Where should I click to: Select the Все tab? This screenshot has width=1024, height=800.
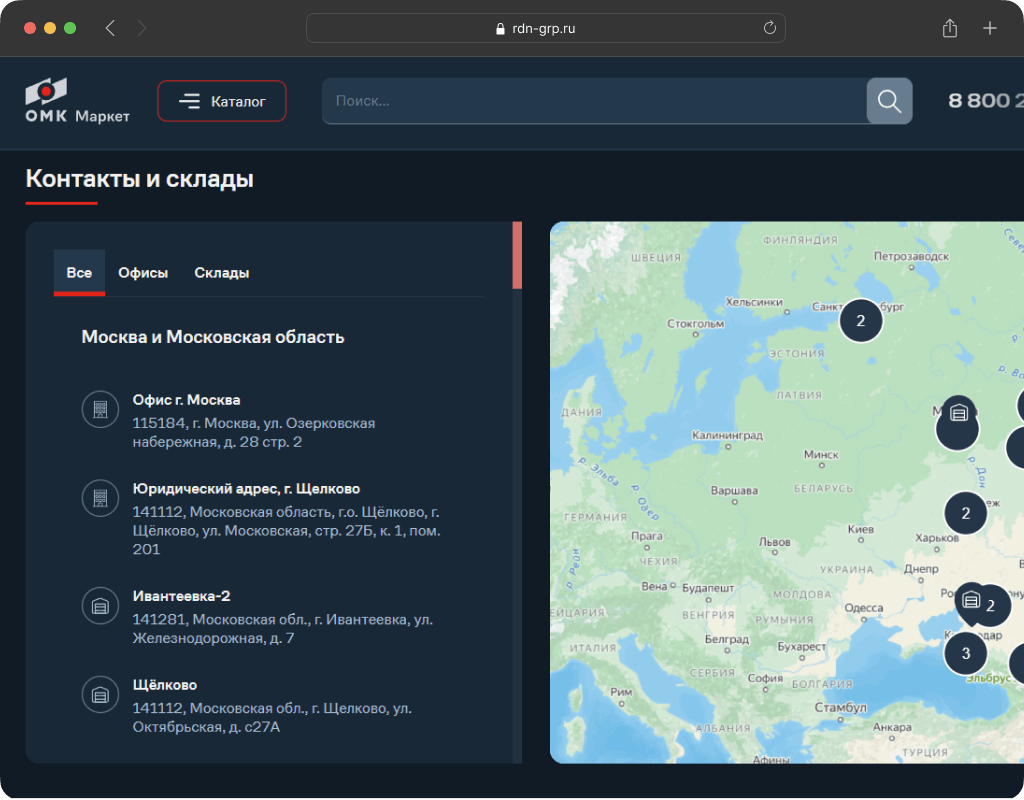click(79, 273)
